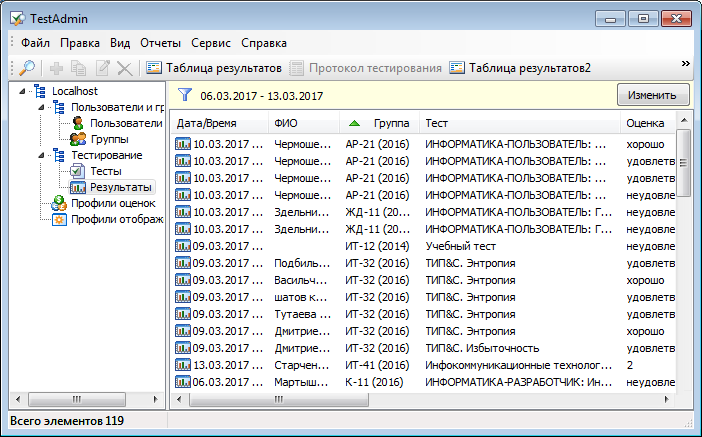Viewport: 702px width, 437px height.
Task: Select the Учебный тест cell
Action: click(x=461, y=246)
